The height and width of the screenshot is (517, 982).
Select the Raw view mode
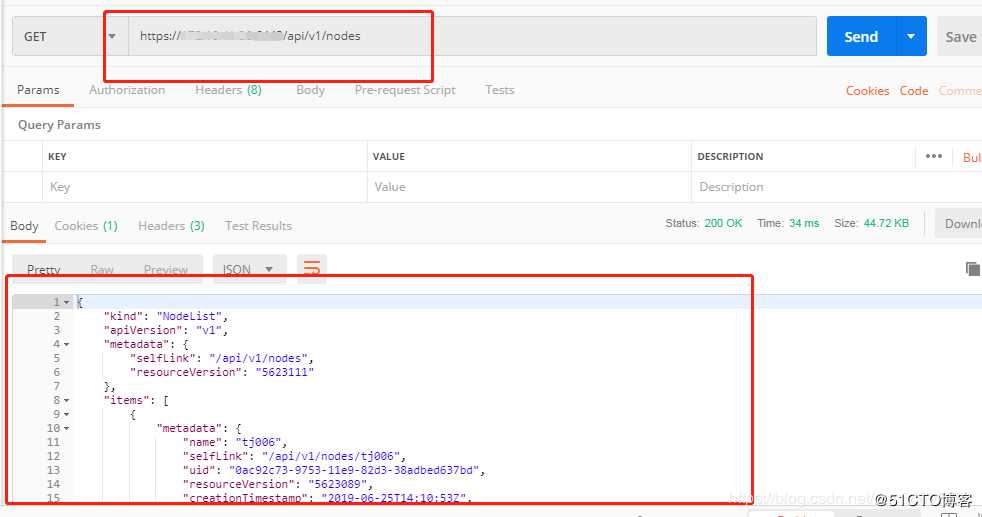tap(102, 270)
